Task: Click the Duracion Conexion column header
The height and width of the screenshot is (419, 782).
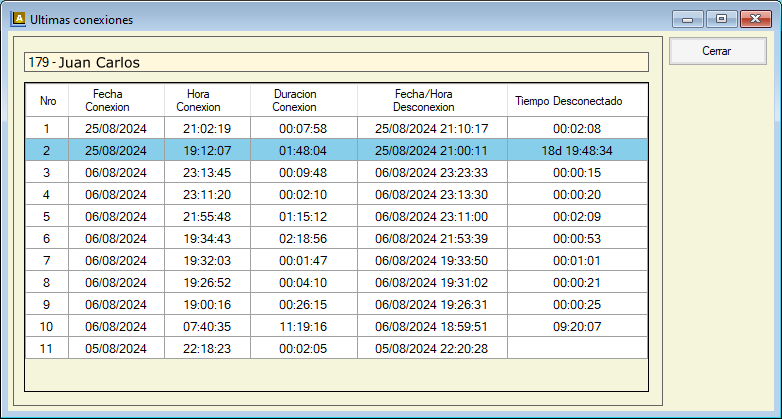Action: [x=295, y=100]
